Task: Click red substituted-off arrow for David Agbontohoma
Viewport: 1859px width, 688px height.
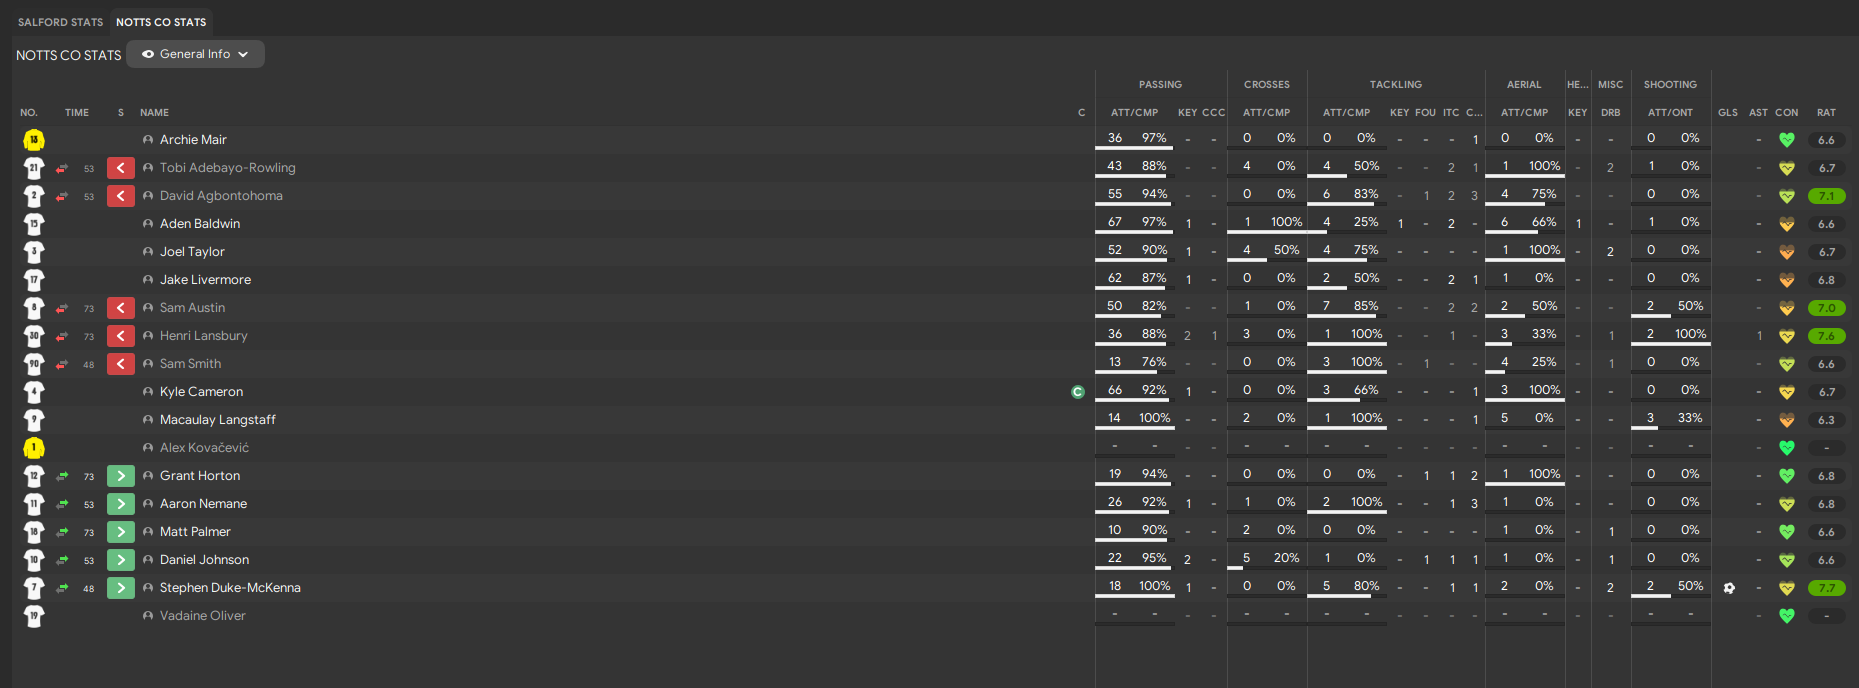Action: pyautogui.click(x=121, y=196)
